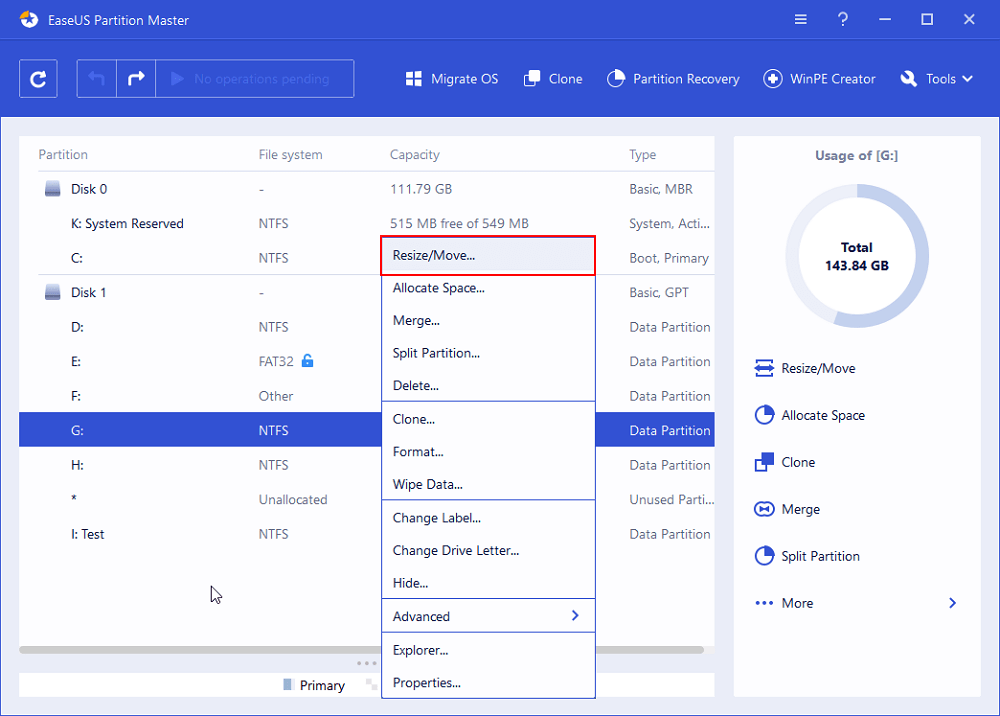Screen dimensions: 1000x716
Task: Click the G: usage donut chart
Action: coord(857,256)
